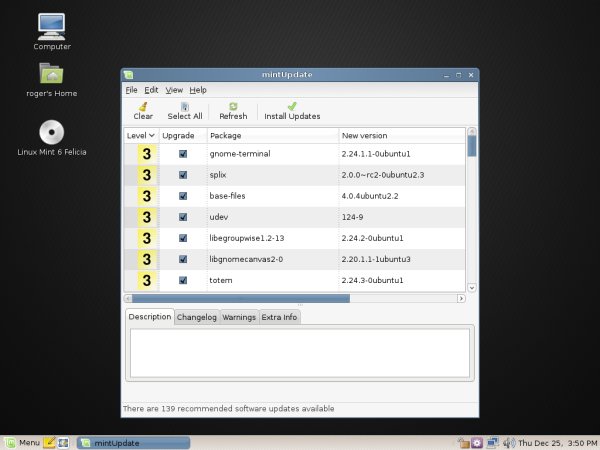Click the Refresh toolbar icon
600x450 pixels.
tap(233, 106)
